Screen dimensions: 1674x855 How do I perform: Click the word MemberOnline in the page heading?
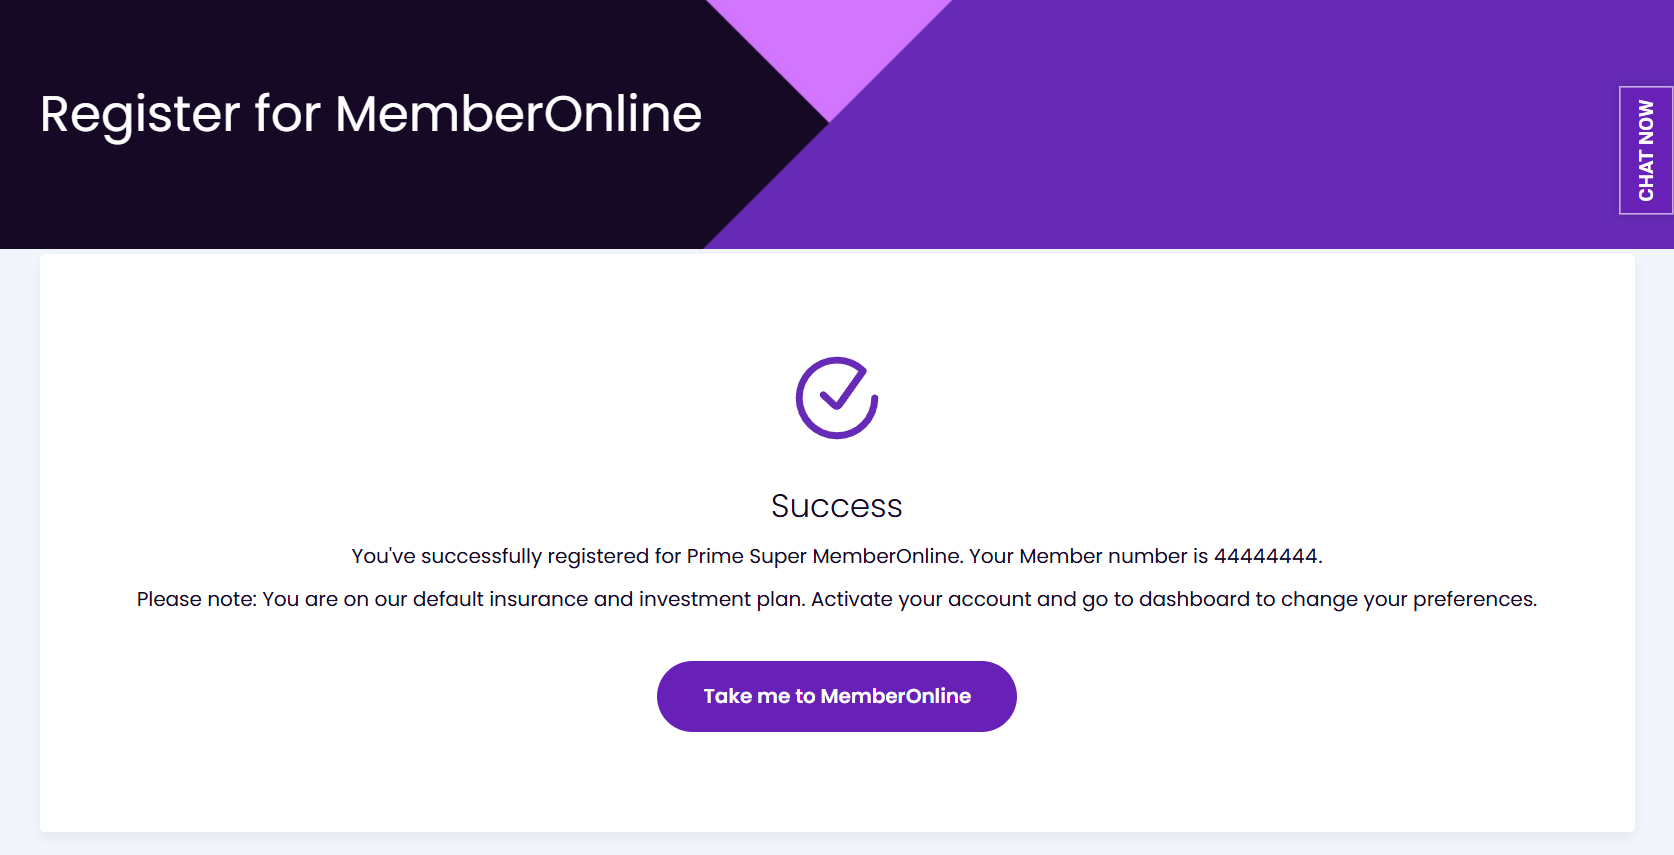pos(518,114)
